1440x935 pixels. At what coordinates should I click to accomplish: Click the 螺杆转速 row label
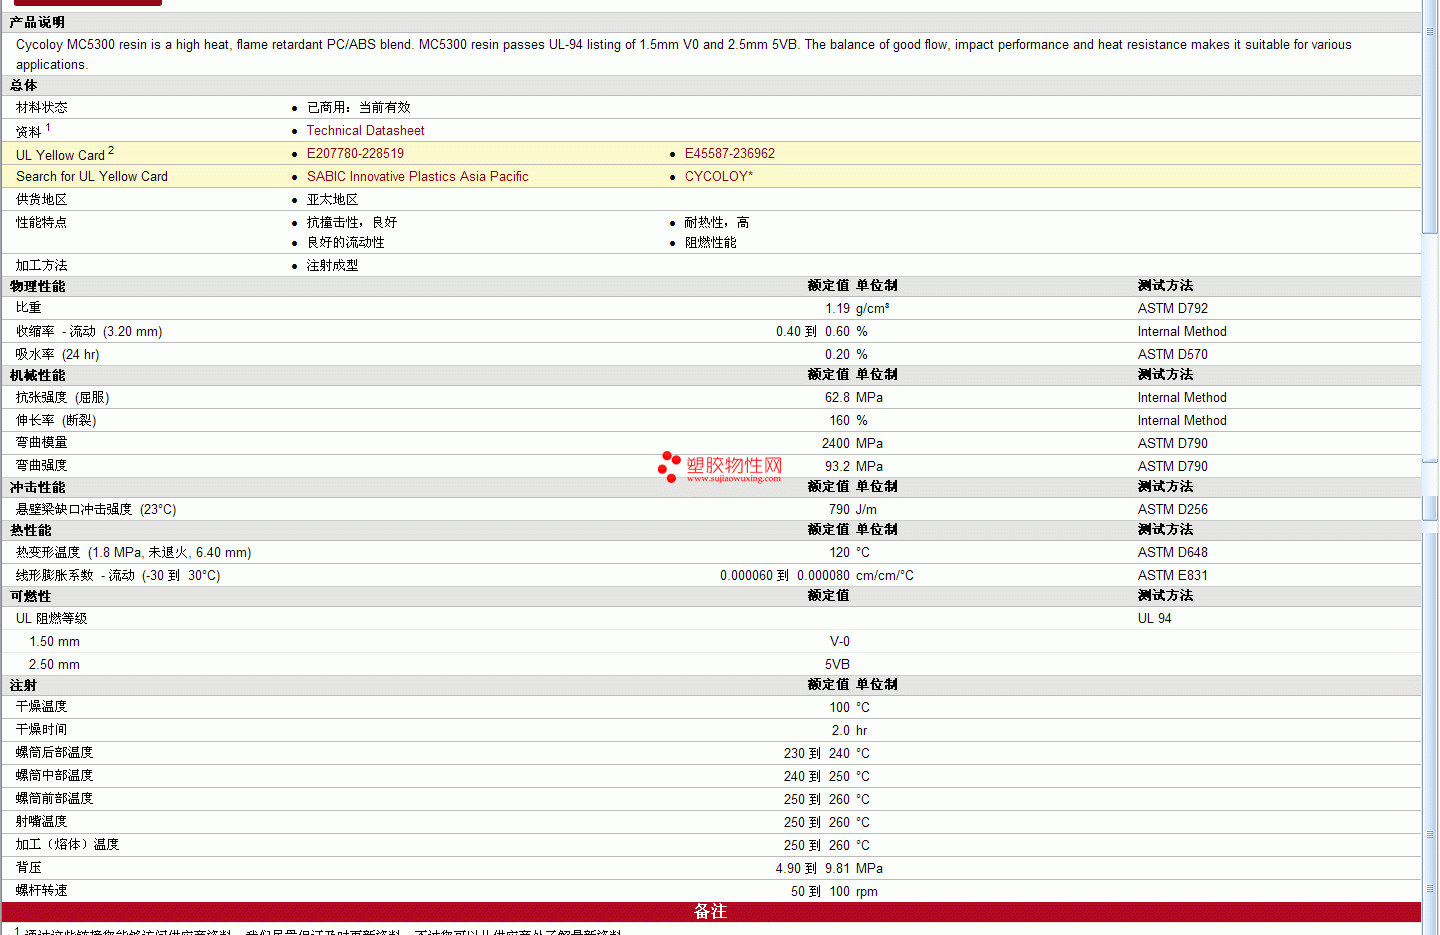point(42,891)
